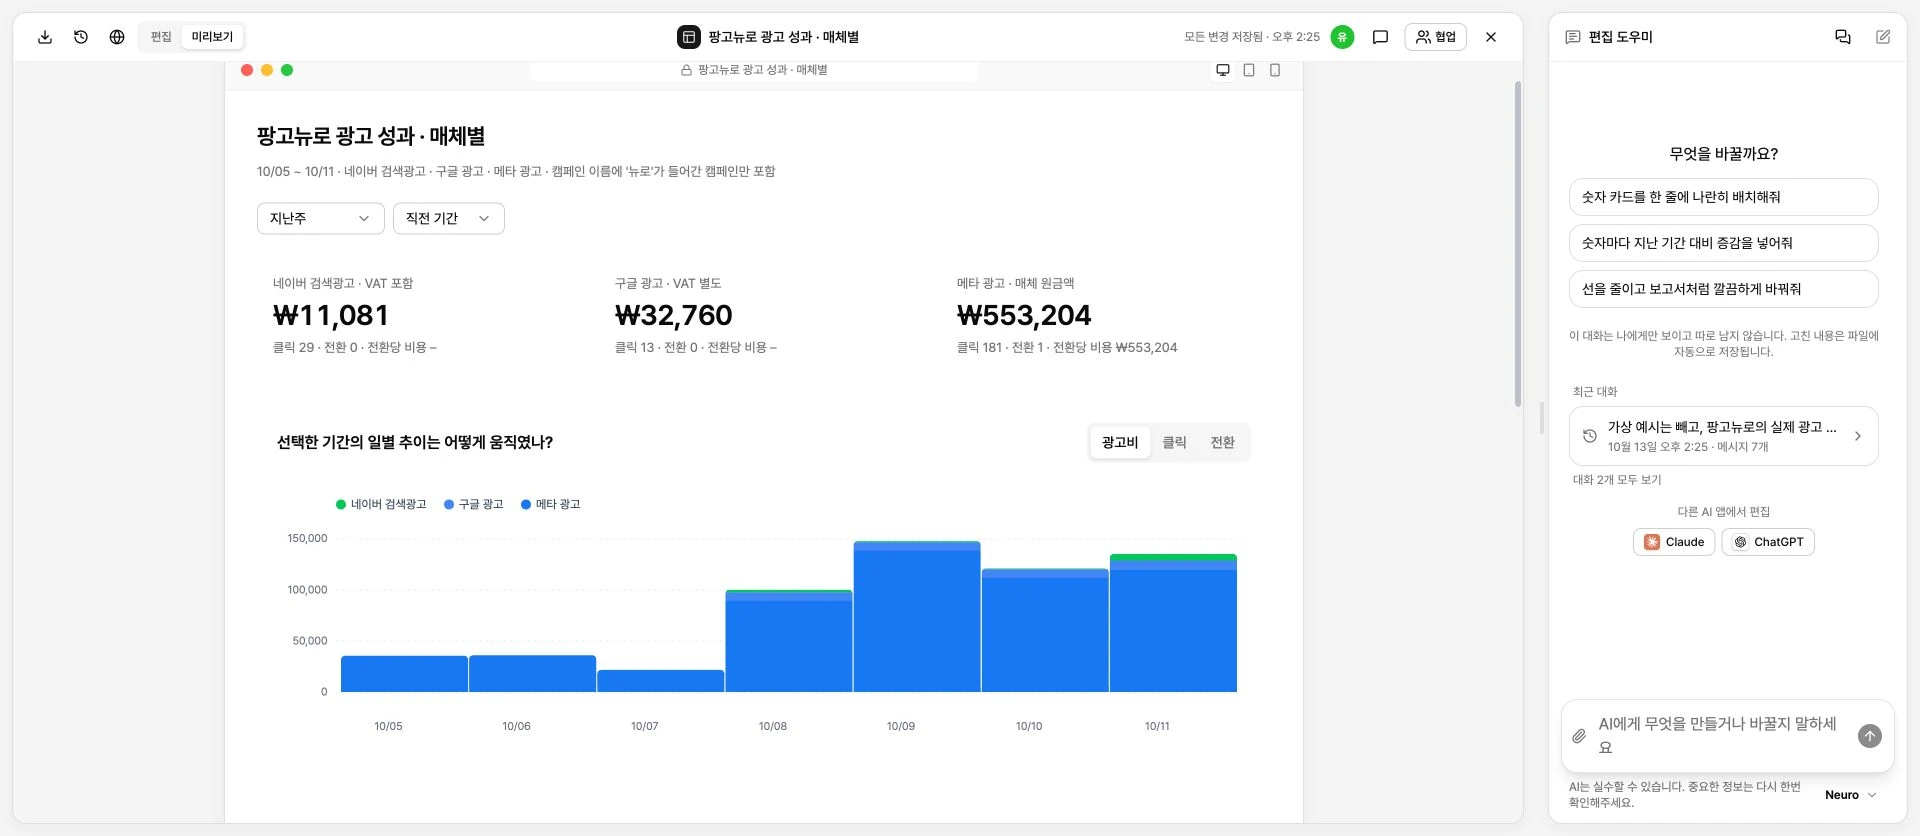Switch to 편집 mode

pos(161,37)
